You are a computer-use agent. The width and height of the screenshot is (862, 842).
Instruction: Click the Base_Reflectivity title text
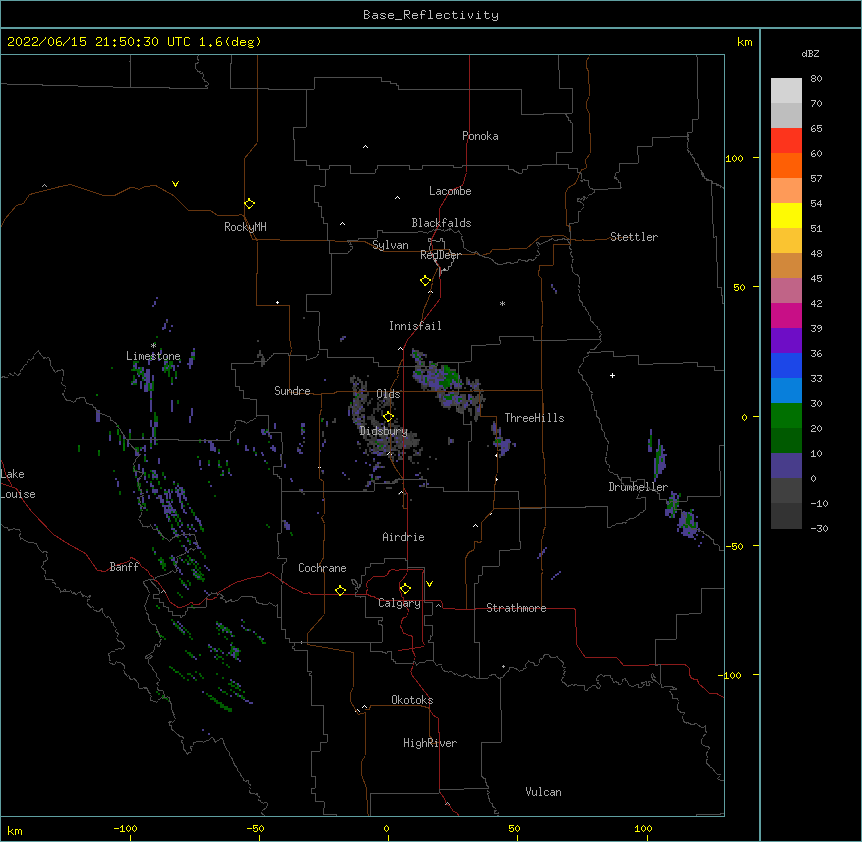[x=431, y=15]
